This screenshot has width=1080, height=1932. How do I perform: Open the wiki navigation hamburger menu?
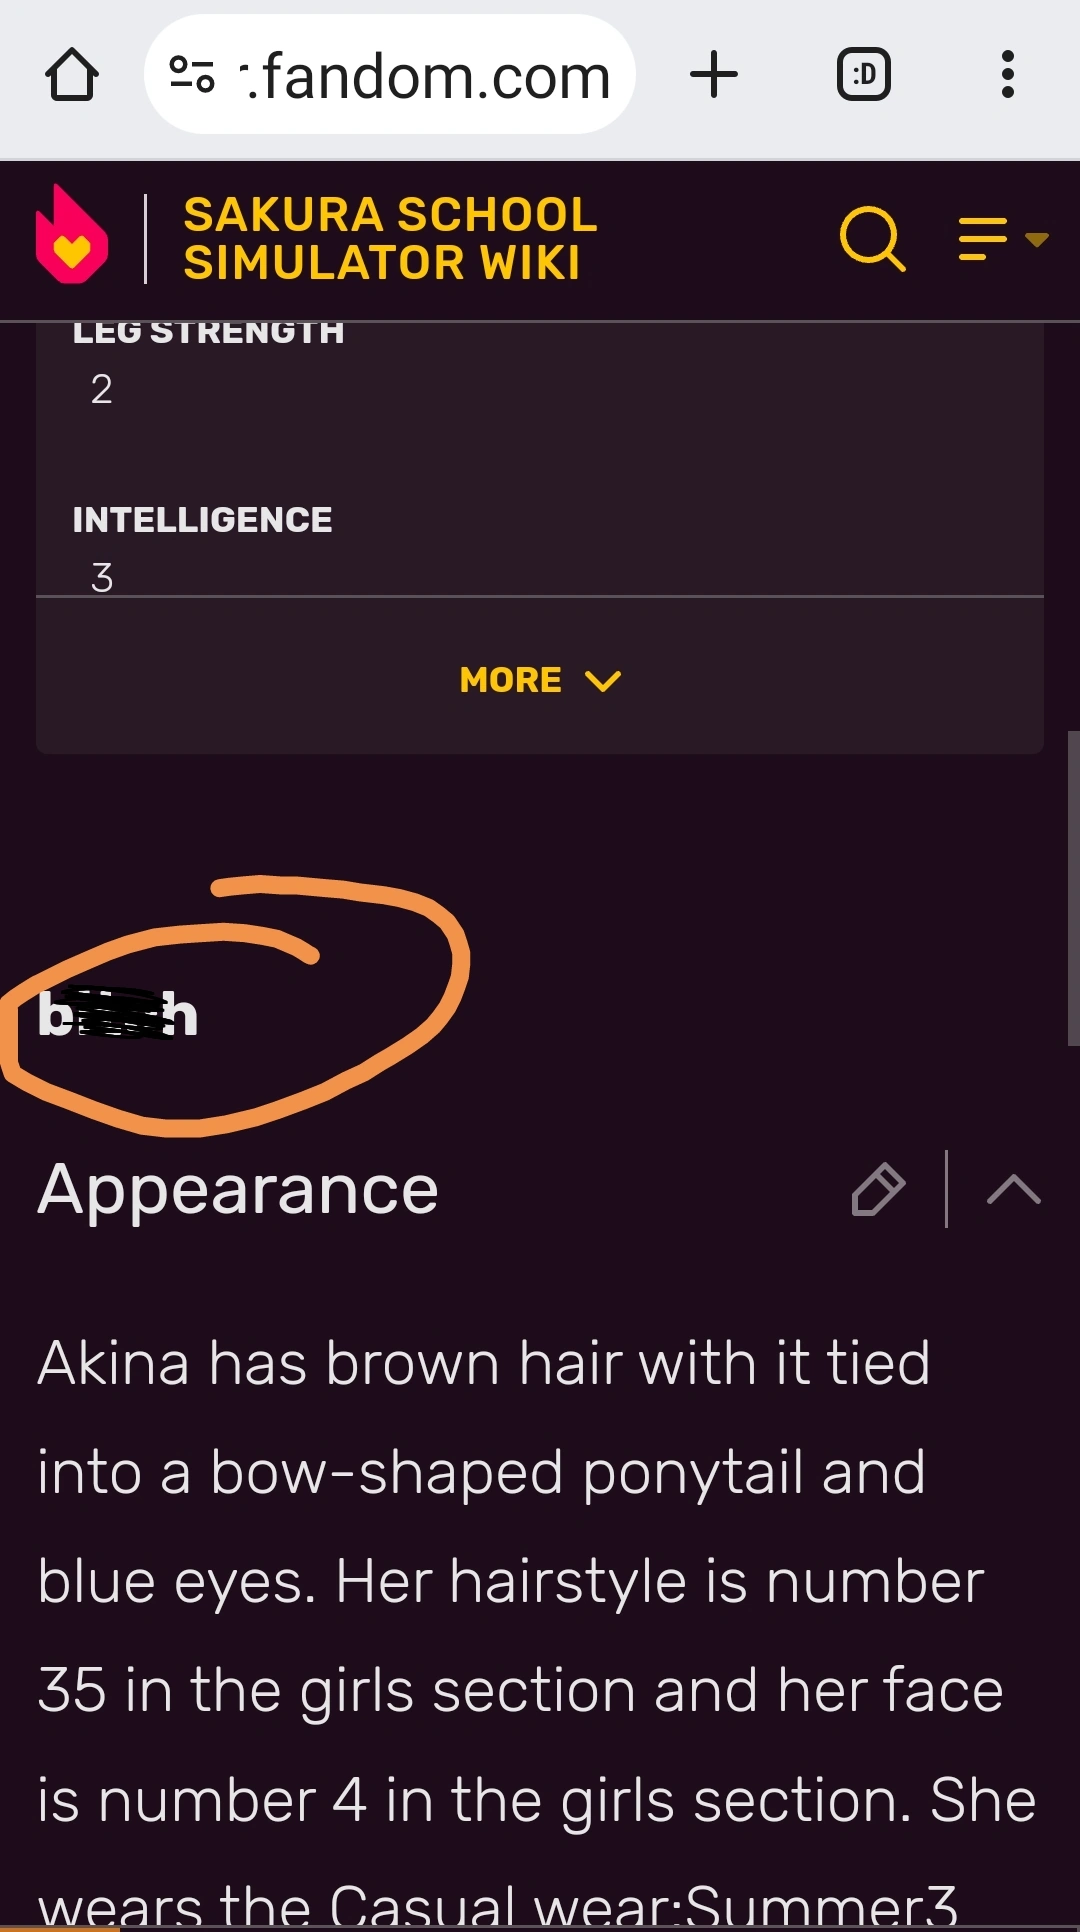point(983,239)
